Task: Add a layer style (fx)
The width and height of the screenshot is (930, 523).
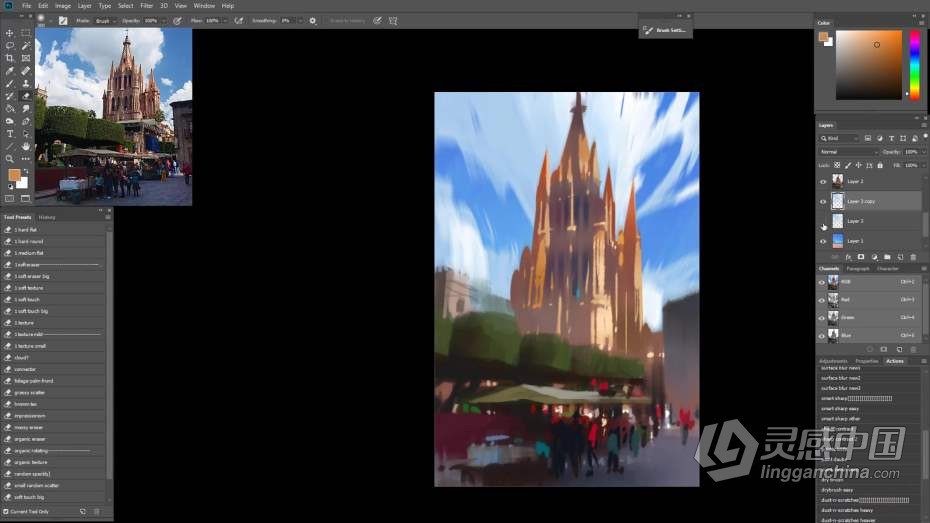Action: click(x=848, y=257)
